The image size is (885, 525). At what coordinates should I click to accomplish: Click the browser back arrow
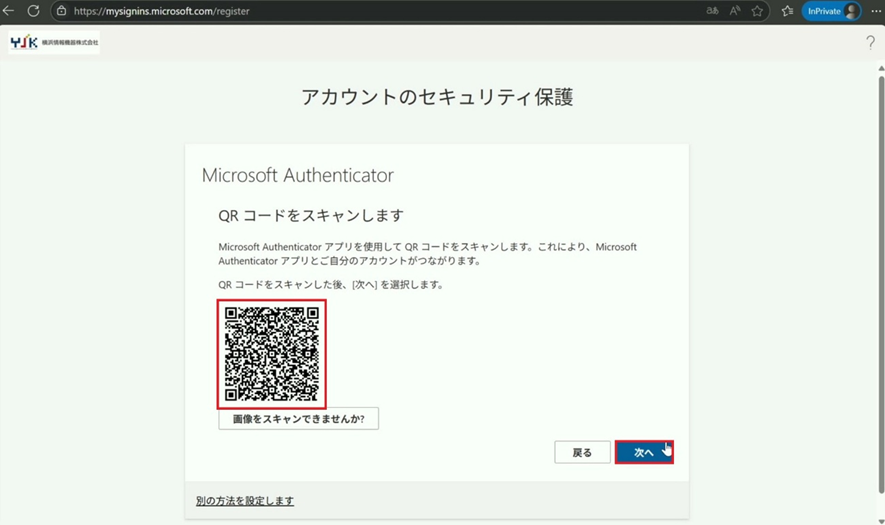click(9, 11)
